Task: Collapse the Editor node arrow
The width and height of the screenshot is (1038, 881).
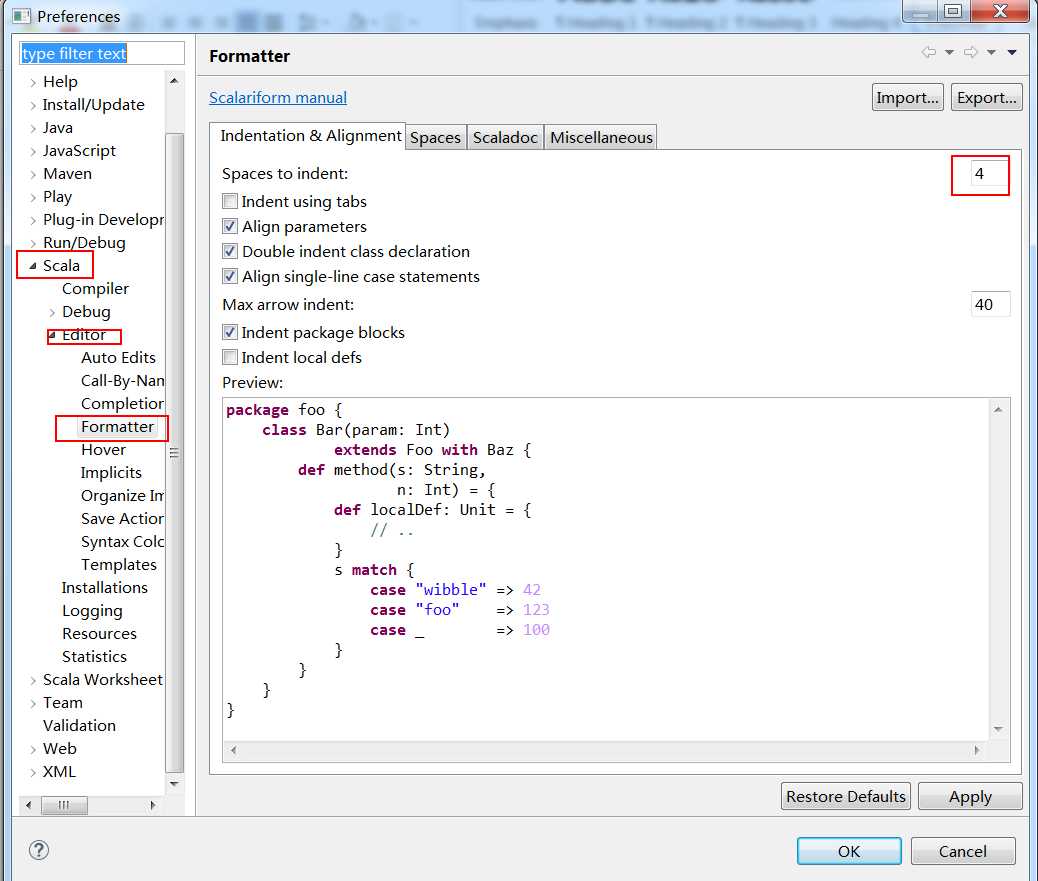Action: tap(52, 336)
